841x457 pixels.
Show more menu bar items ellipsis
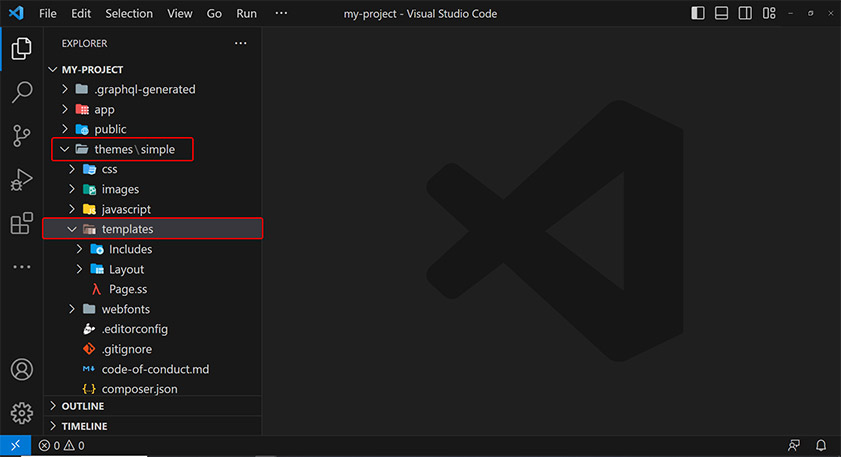(x=281, y=13)
